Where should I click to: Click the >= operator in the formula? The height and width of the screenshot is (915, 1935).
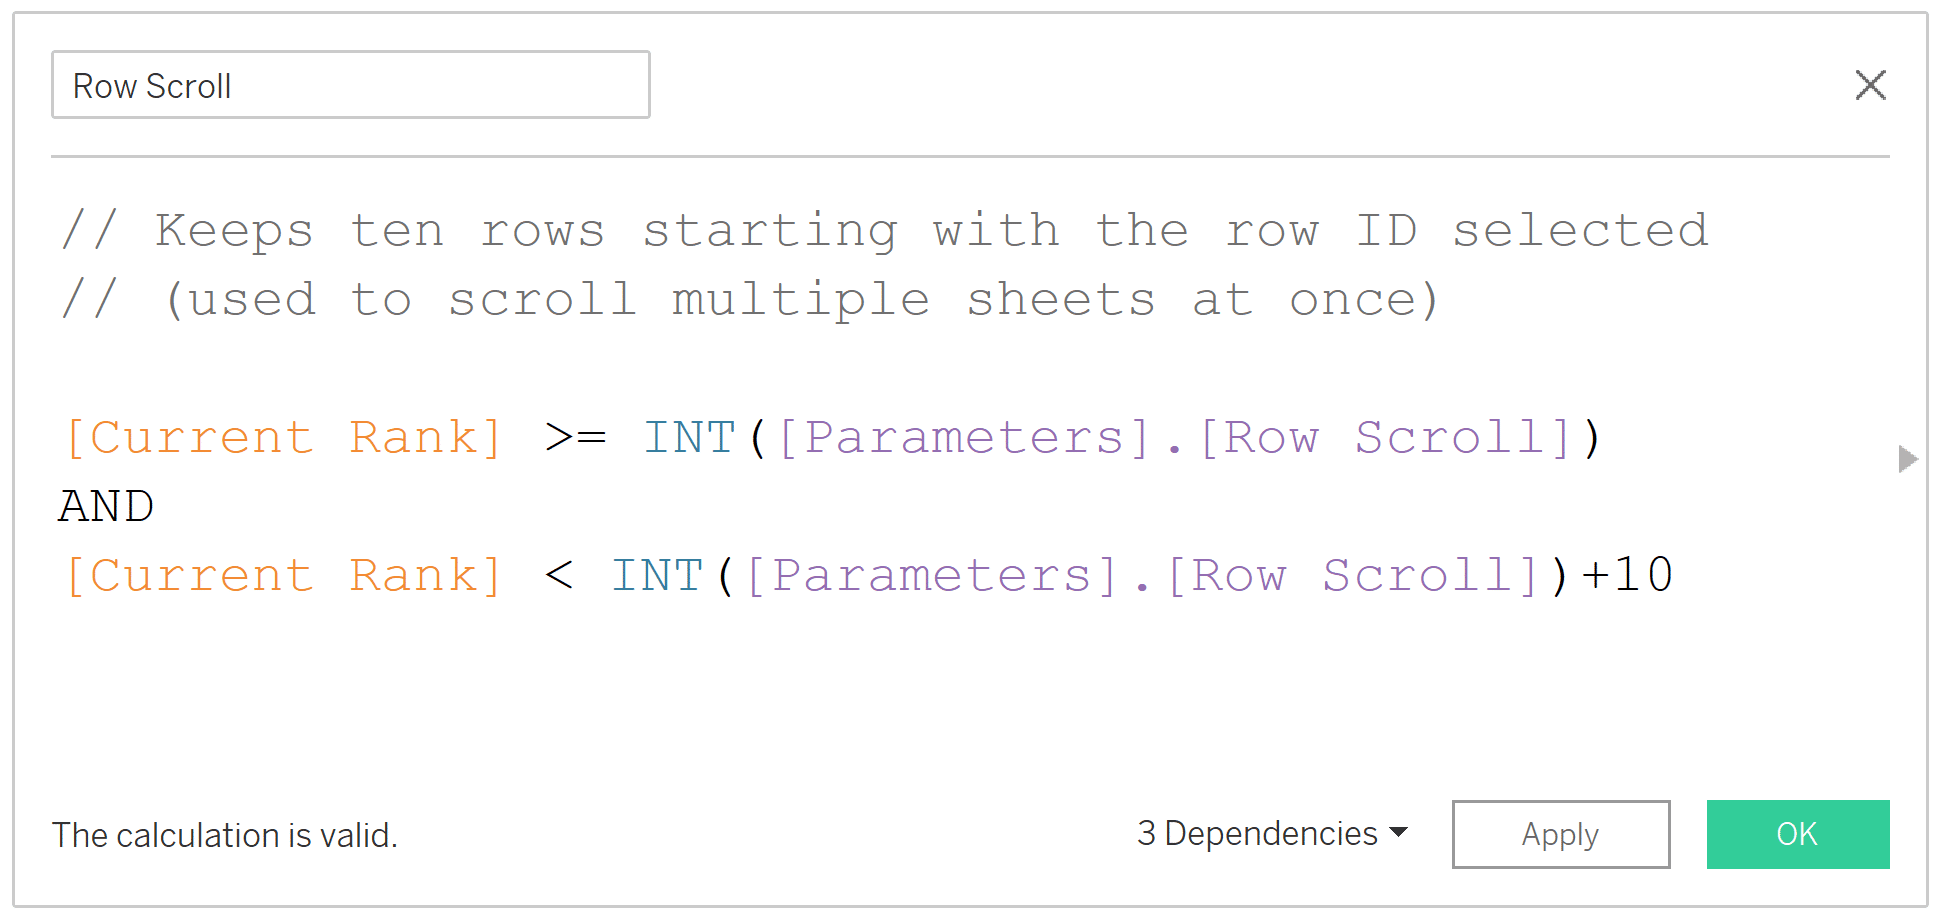tap(576, 438)
